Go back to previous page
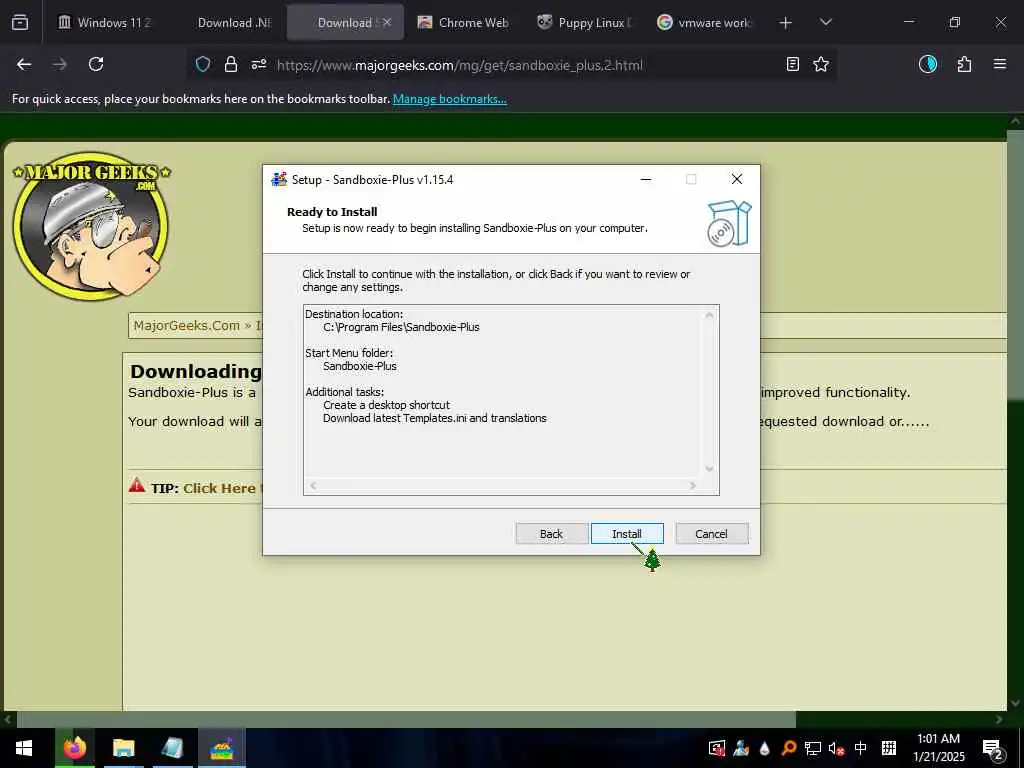1024x768 pixels. [x=24, y=64]
